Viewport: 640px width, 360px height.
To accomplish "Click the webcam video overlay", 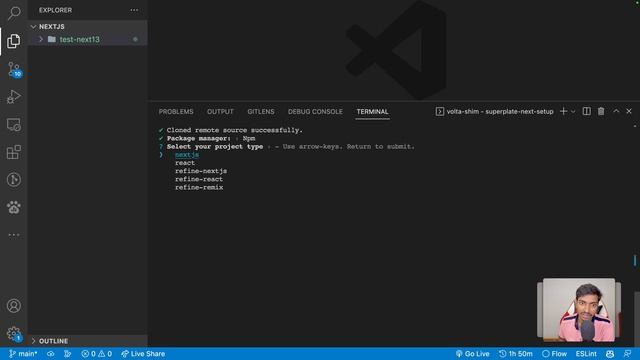I will (579, 310).
